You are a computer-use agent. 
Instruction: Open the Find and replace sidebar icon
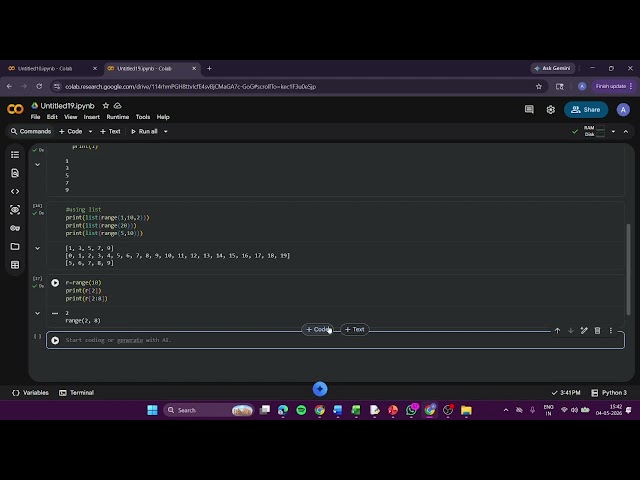[15, 173]
